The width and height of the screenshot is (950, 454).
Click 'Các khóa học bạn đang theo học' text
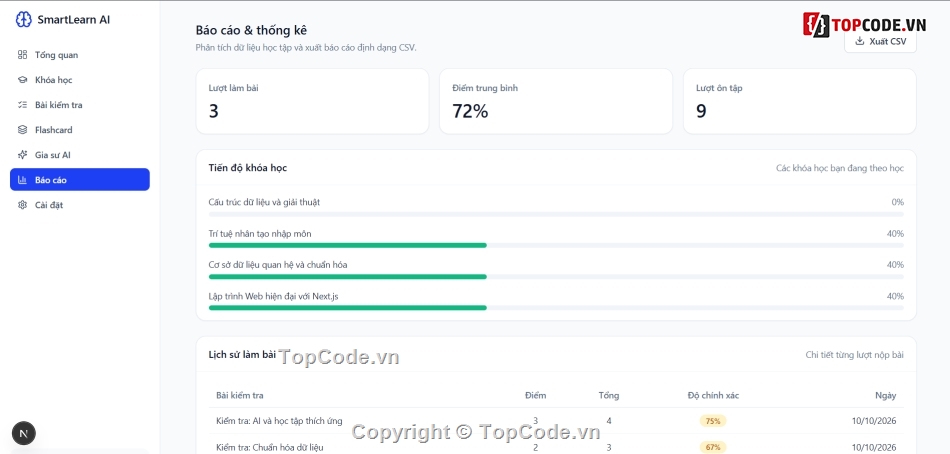(840, 168)
